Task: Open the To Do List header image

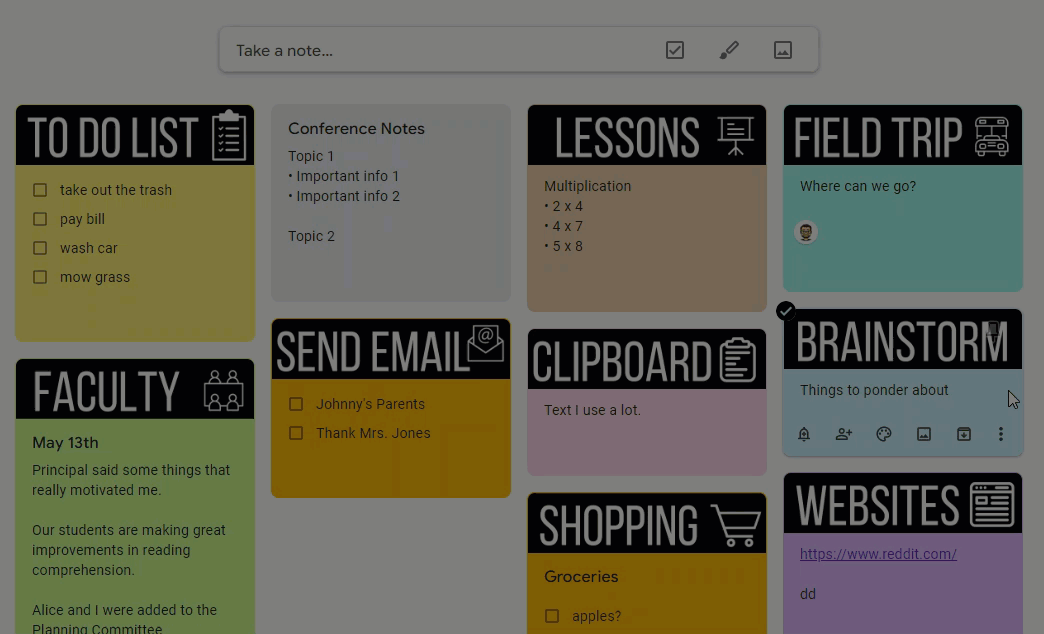Action: pyautogui.click(x=135, y=135)
